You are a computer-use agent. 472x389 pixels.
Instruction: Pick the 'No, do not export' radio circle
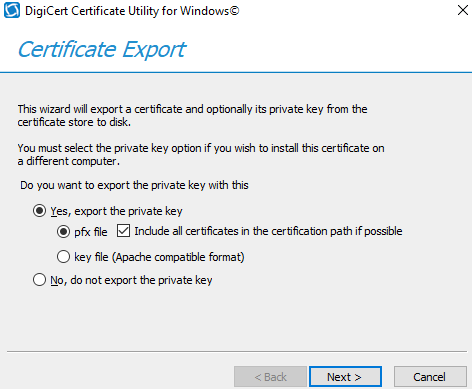tap(39, 280)
